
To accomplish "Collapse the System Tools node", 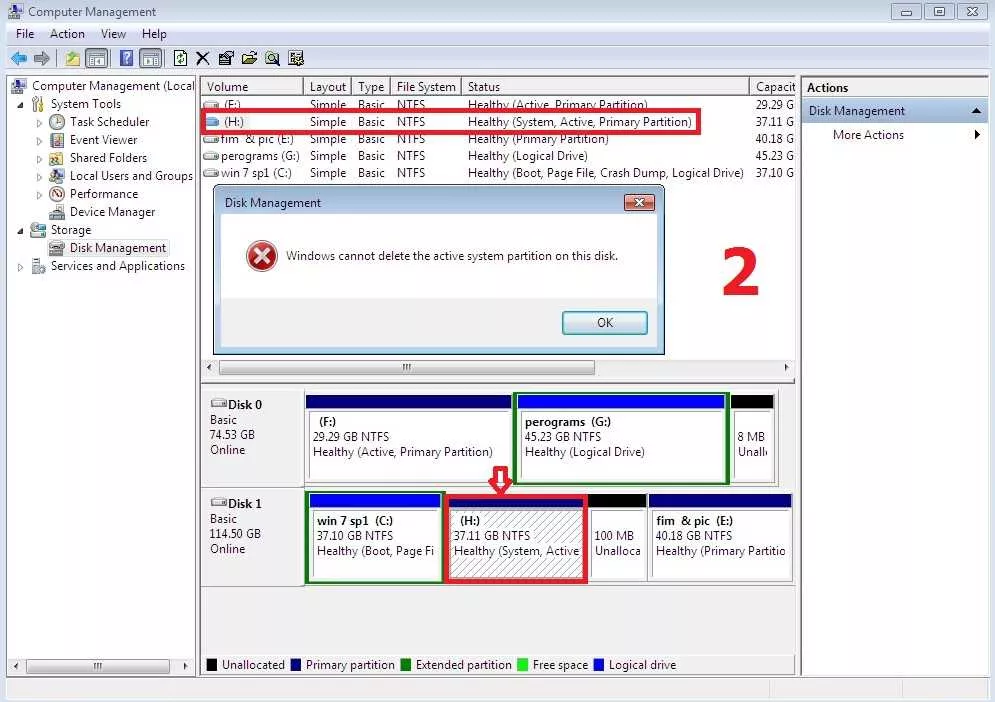I will [20, 104].
